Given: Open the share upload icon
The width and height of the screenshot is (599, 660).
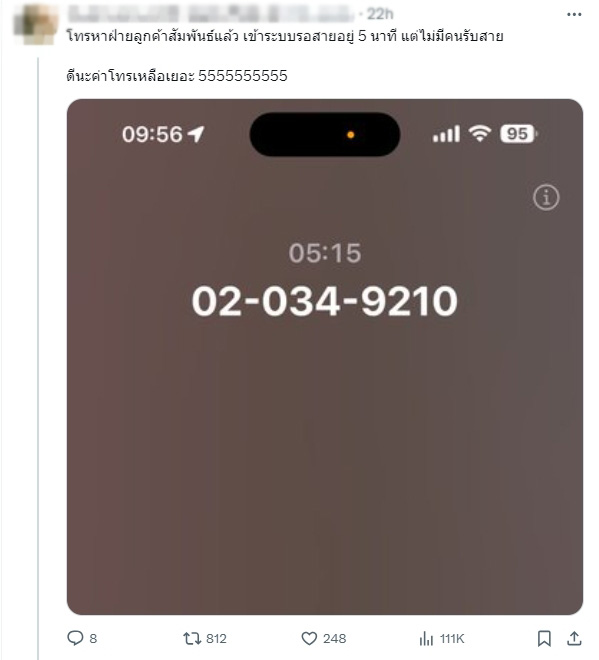Looking at the screenshot, I should [574, 639].
